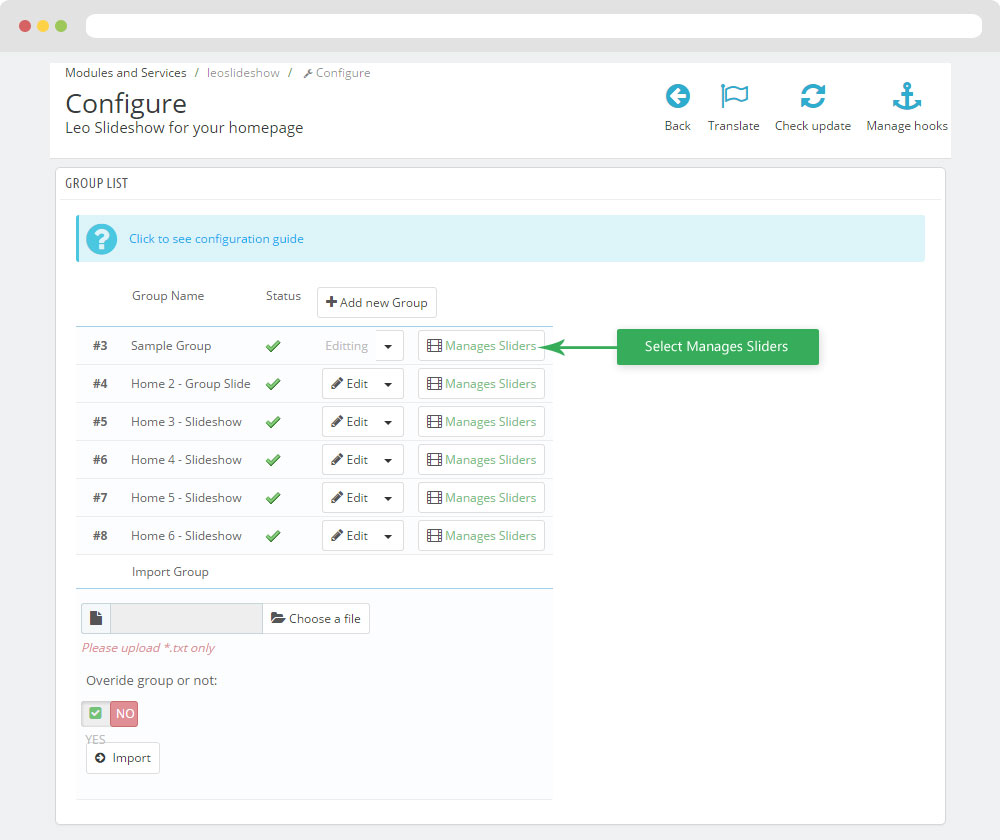Click Choose a file button
1000x840 pixels.
(316, 618)
